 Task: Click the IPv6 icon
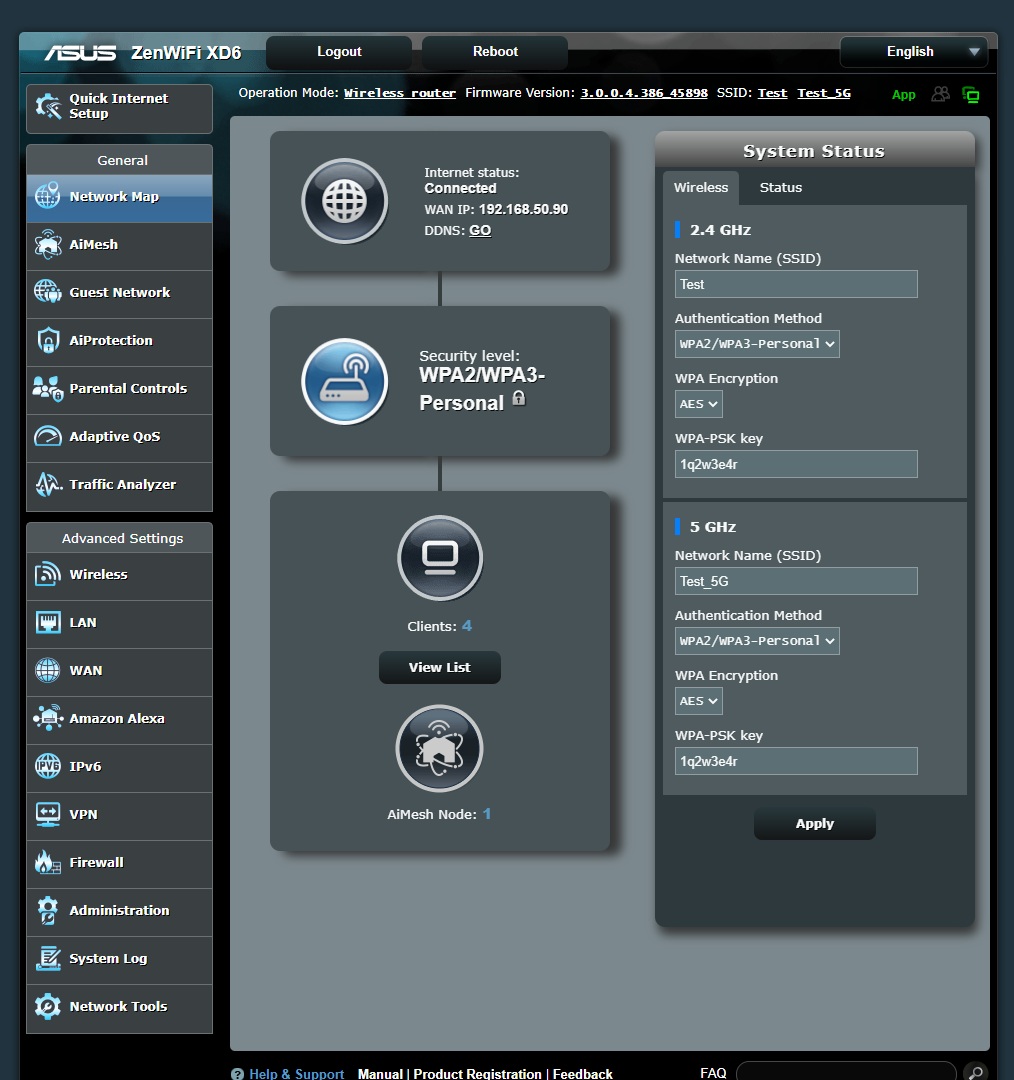point(48,766)
